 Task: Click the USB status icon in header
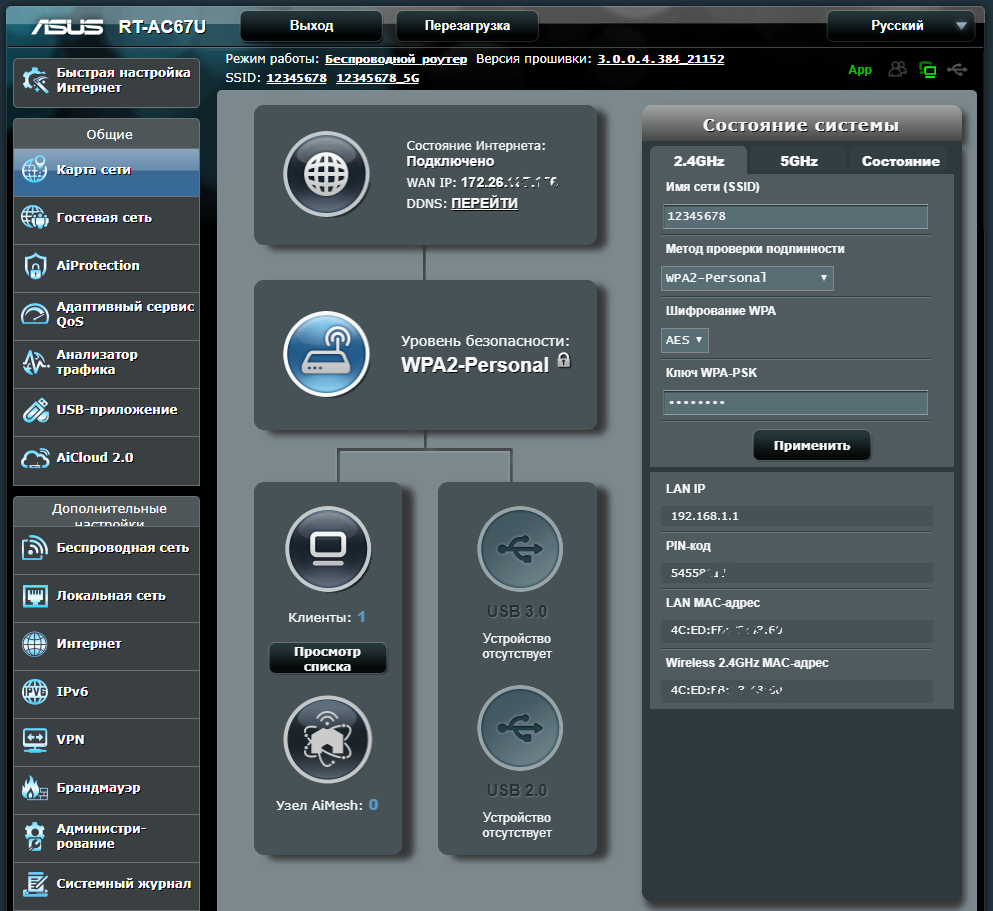957,69
